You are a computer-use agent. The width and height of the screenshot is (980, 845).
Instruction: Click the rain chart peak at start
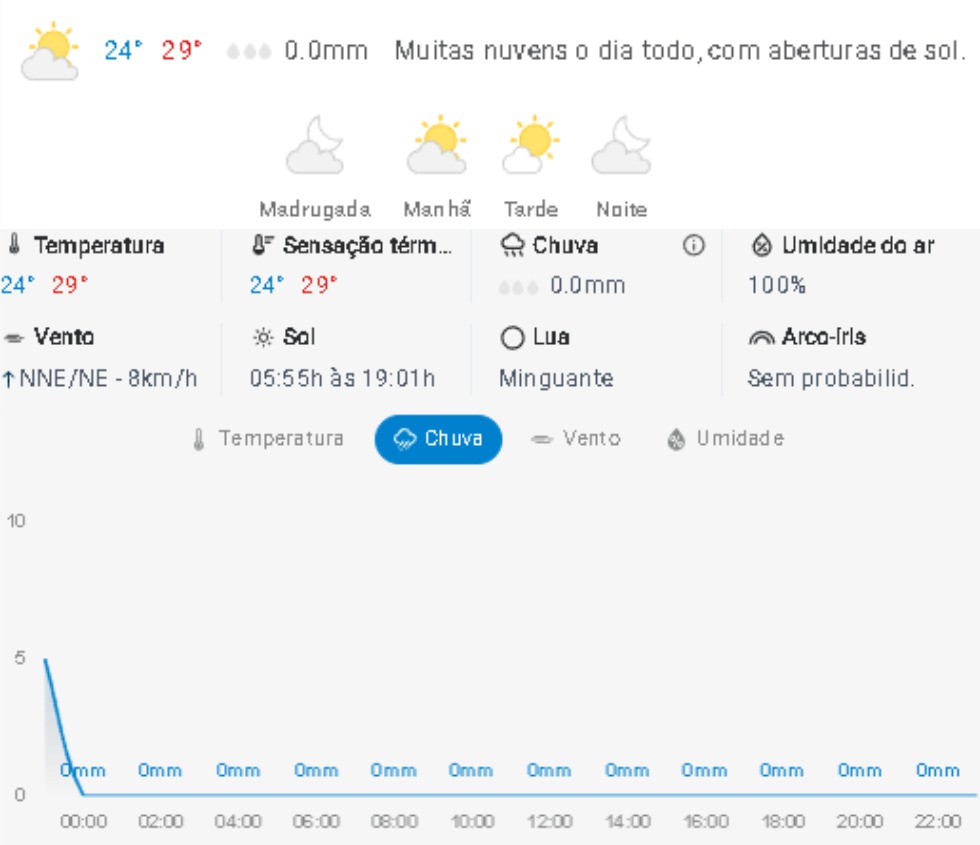point(45,659)
